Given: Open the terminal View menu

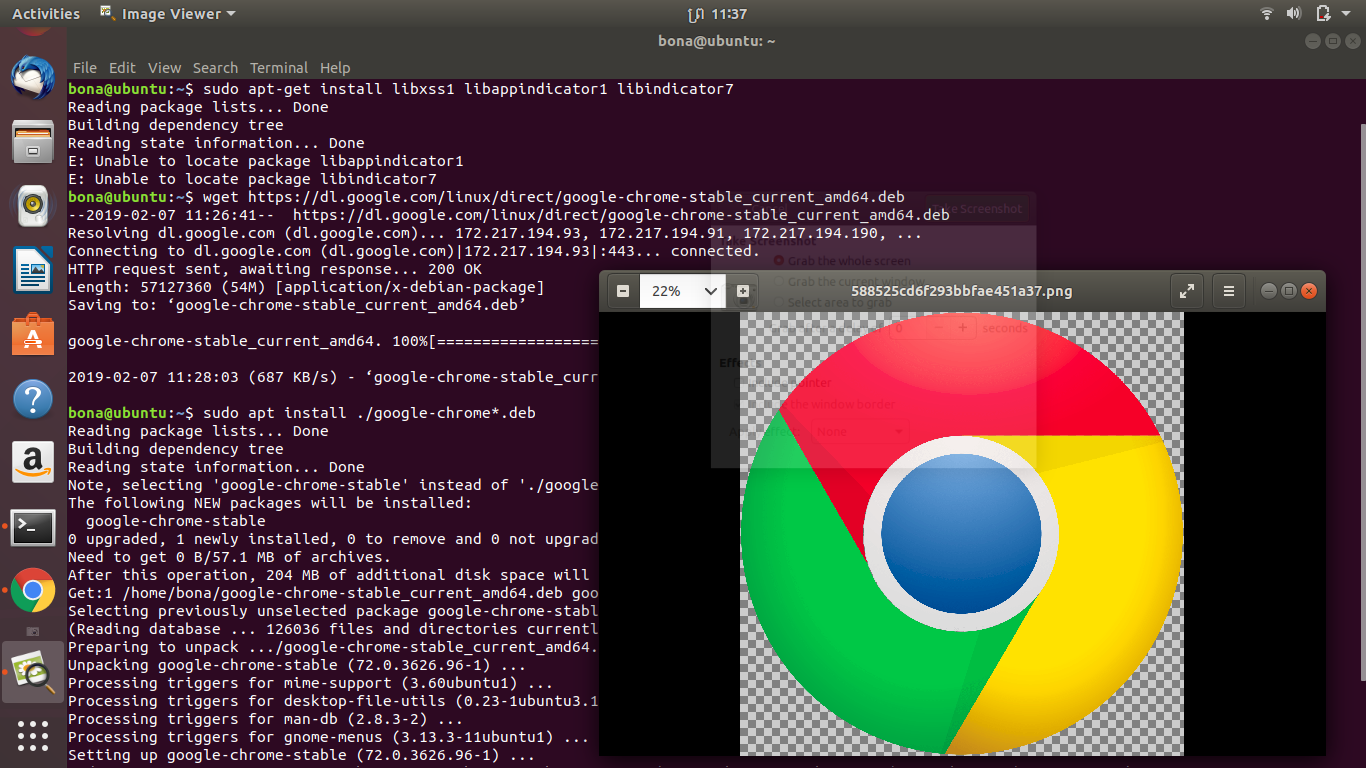Looking at the screenshot, I should click(164, 68).
